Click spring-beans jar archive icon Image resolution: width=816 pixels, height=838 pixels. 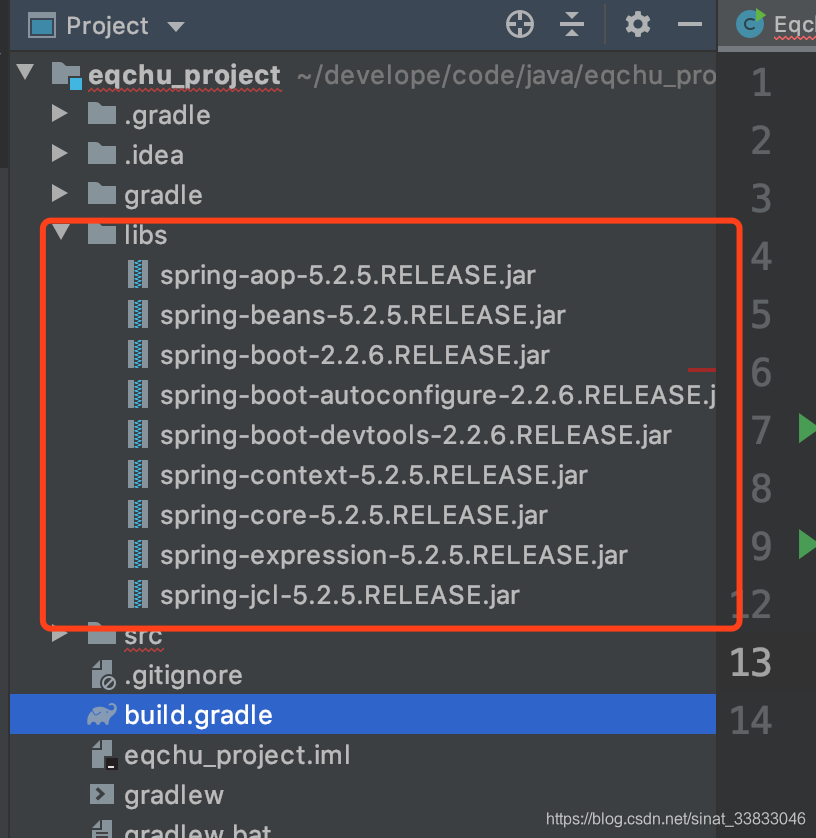[138, 314]
